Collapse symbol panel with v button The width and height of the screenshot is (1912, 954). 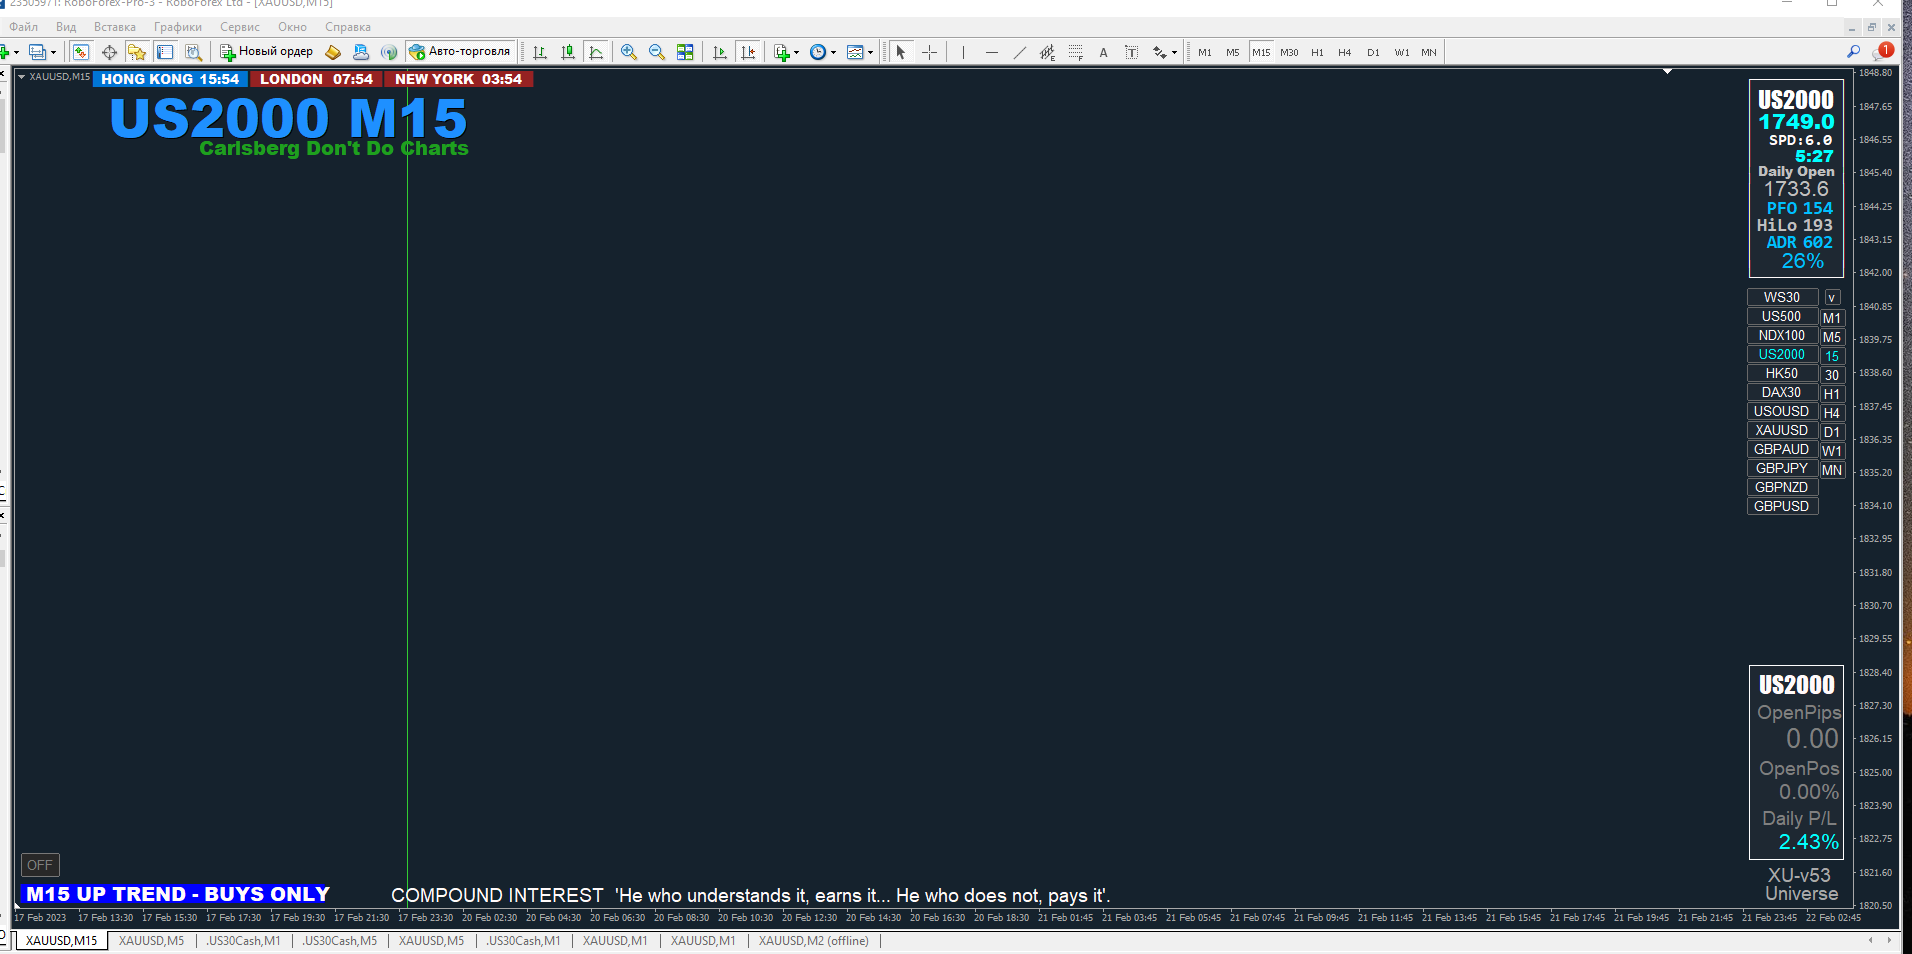pos(1832,298)
